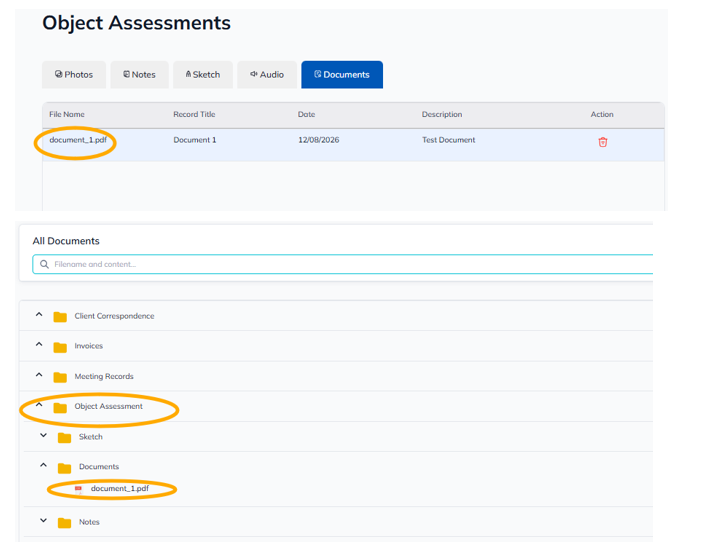The width and height of the screenshot is (706, 554).
Task: Click the Filename and content search field
Action: click(343, 264)
